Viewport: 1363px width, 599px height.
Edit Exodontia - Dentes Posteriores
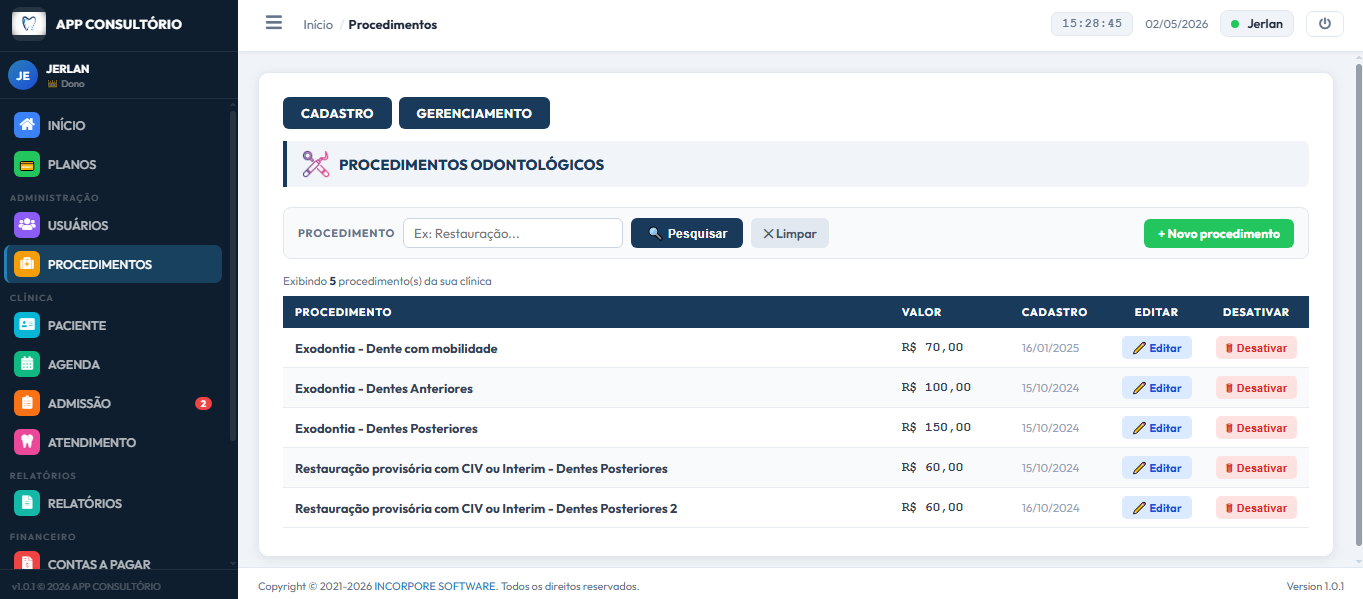click(1157, 428)
